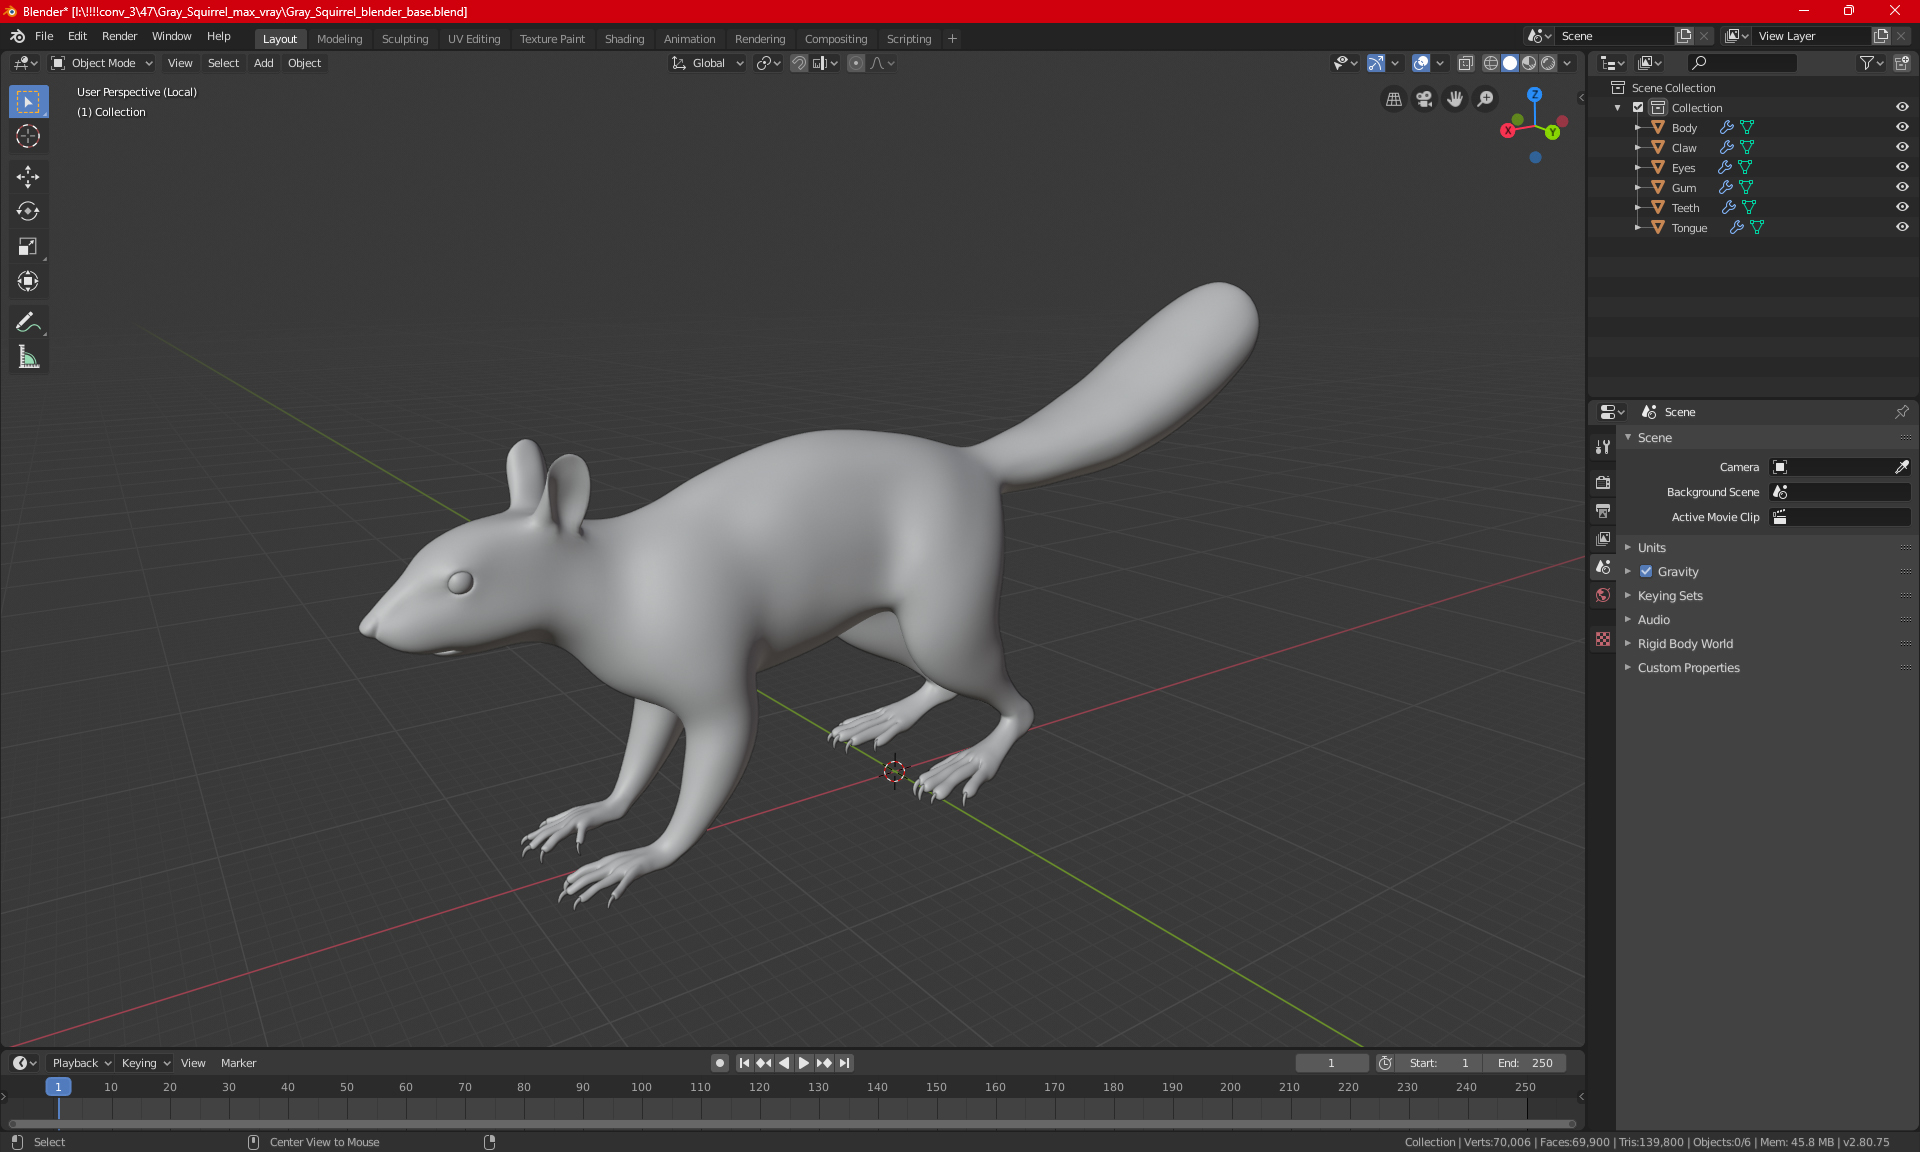
Task: Open the Keying menu in timeline
Action: (x=145, y=1063)
